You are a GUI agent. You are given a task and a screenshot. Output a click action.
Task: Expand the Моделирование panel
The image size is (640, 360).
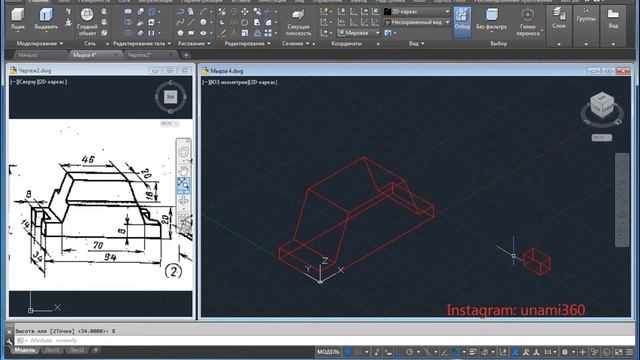point(40,43)
